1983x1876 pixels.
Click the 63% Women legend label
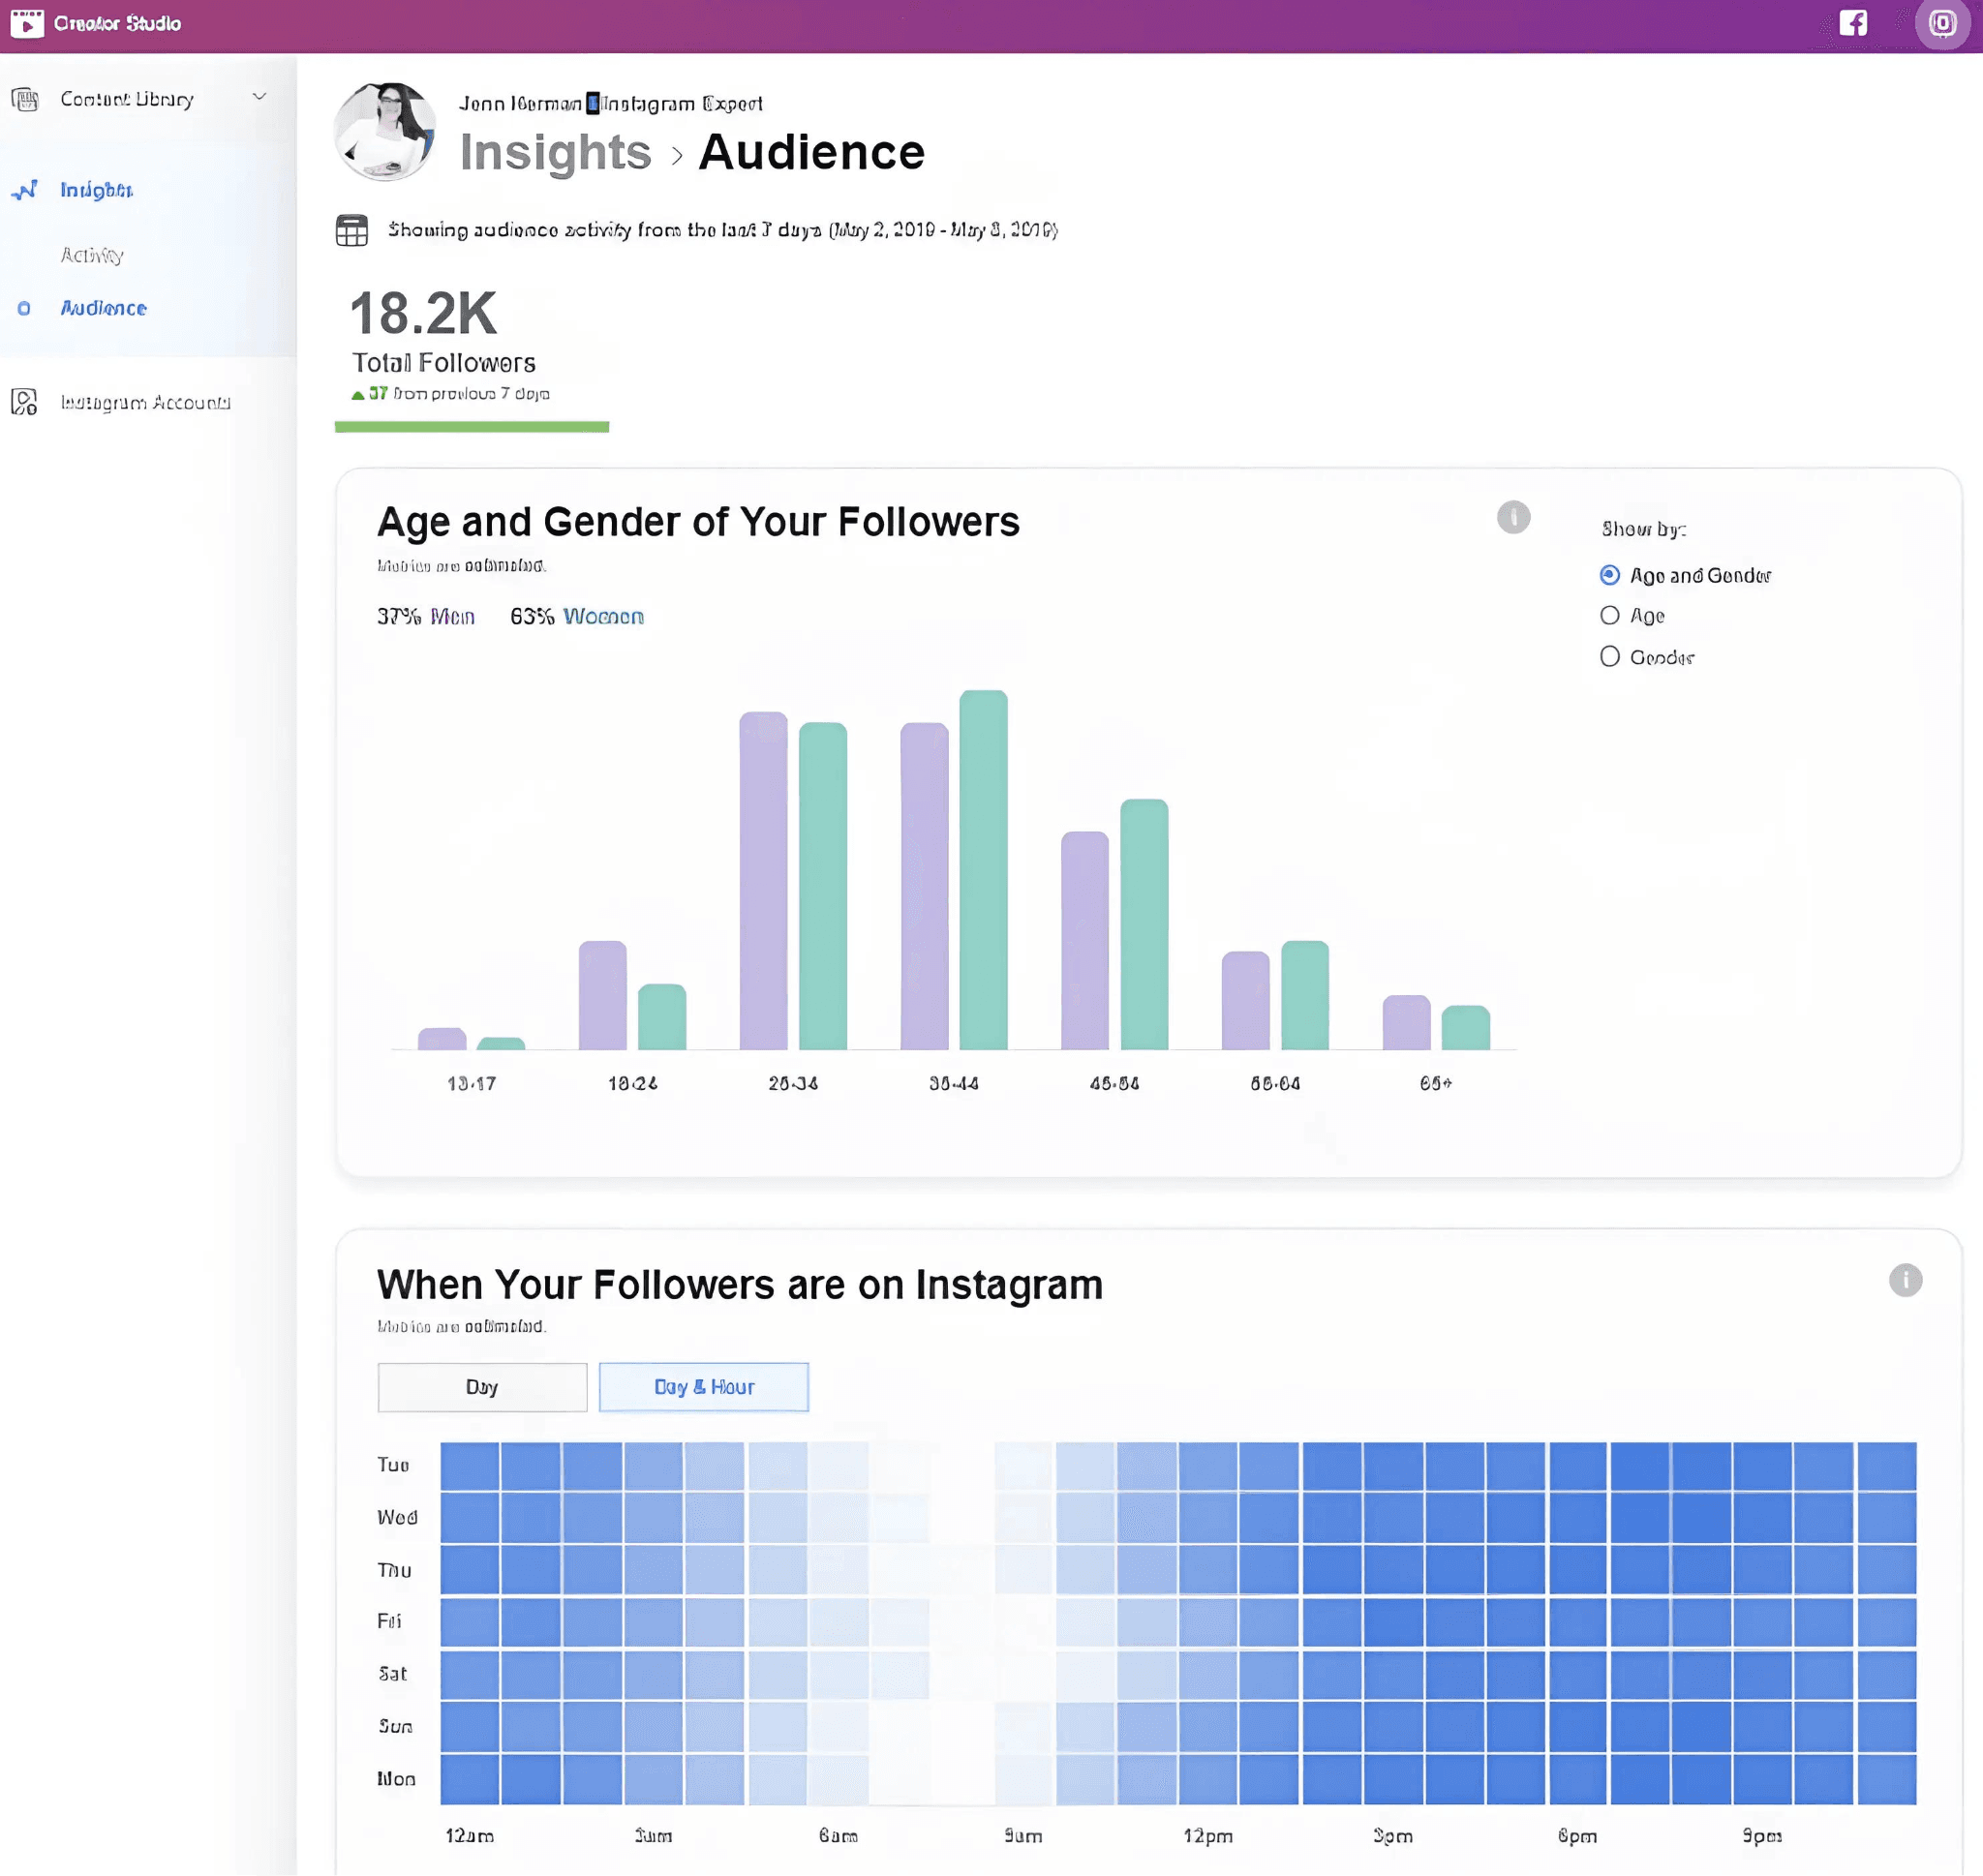(577, 617)
